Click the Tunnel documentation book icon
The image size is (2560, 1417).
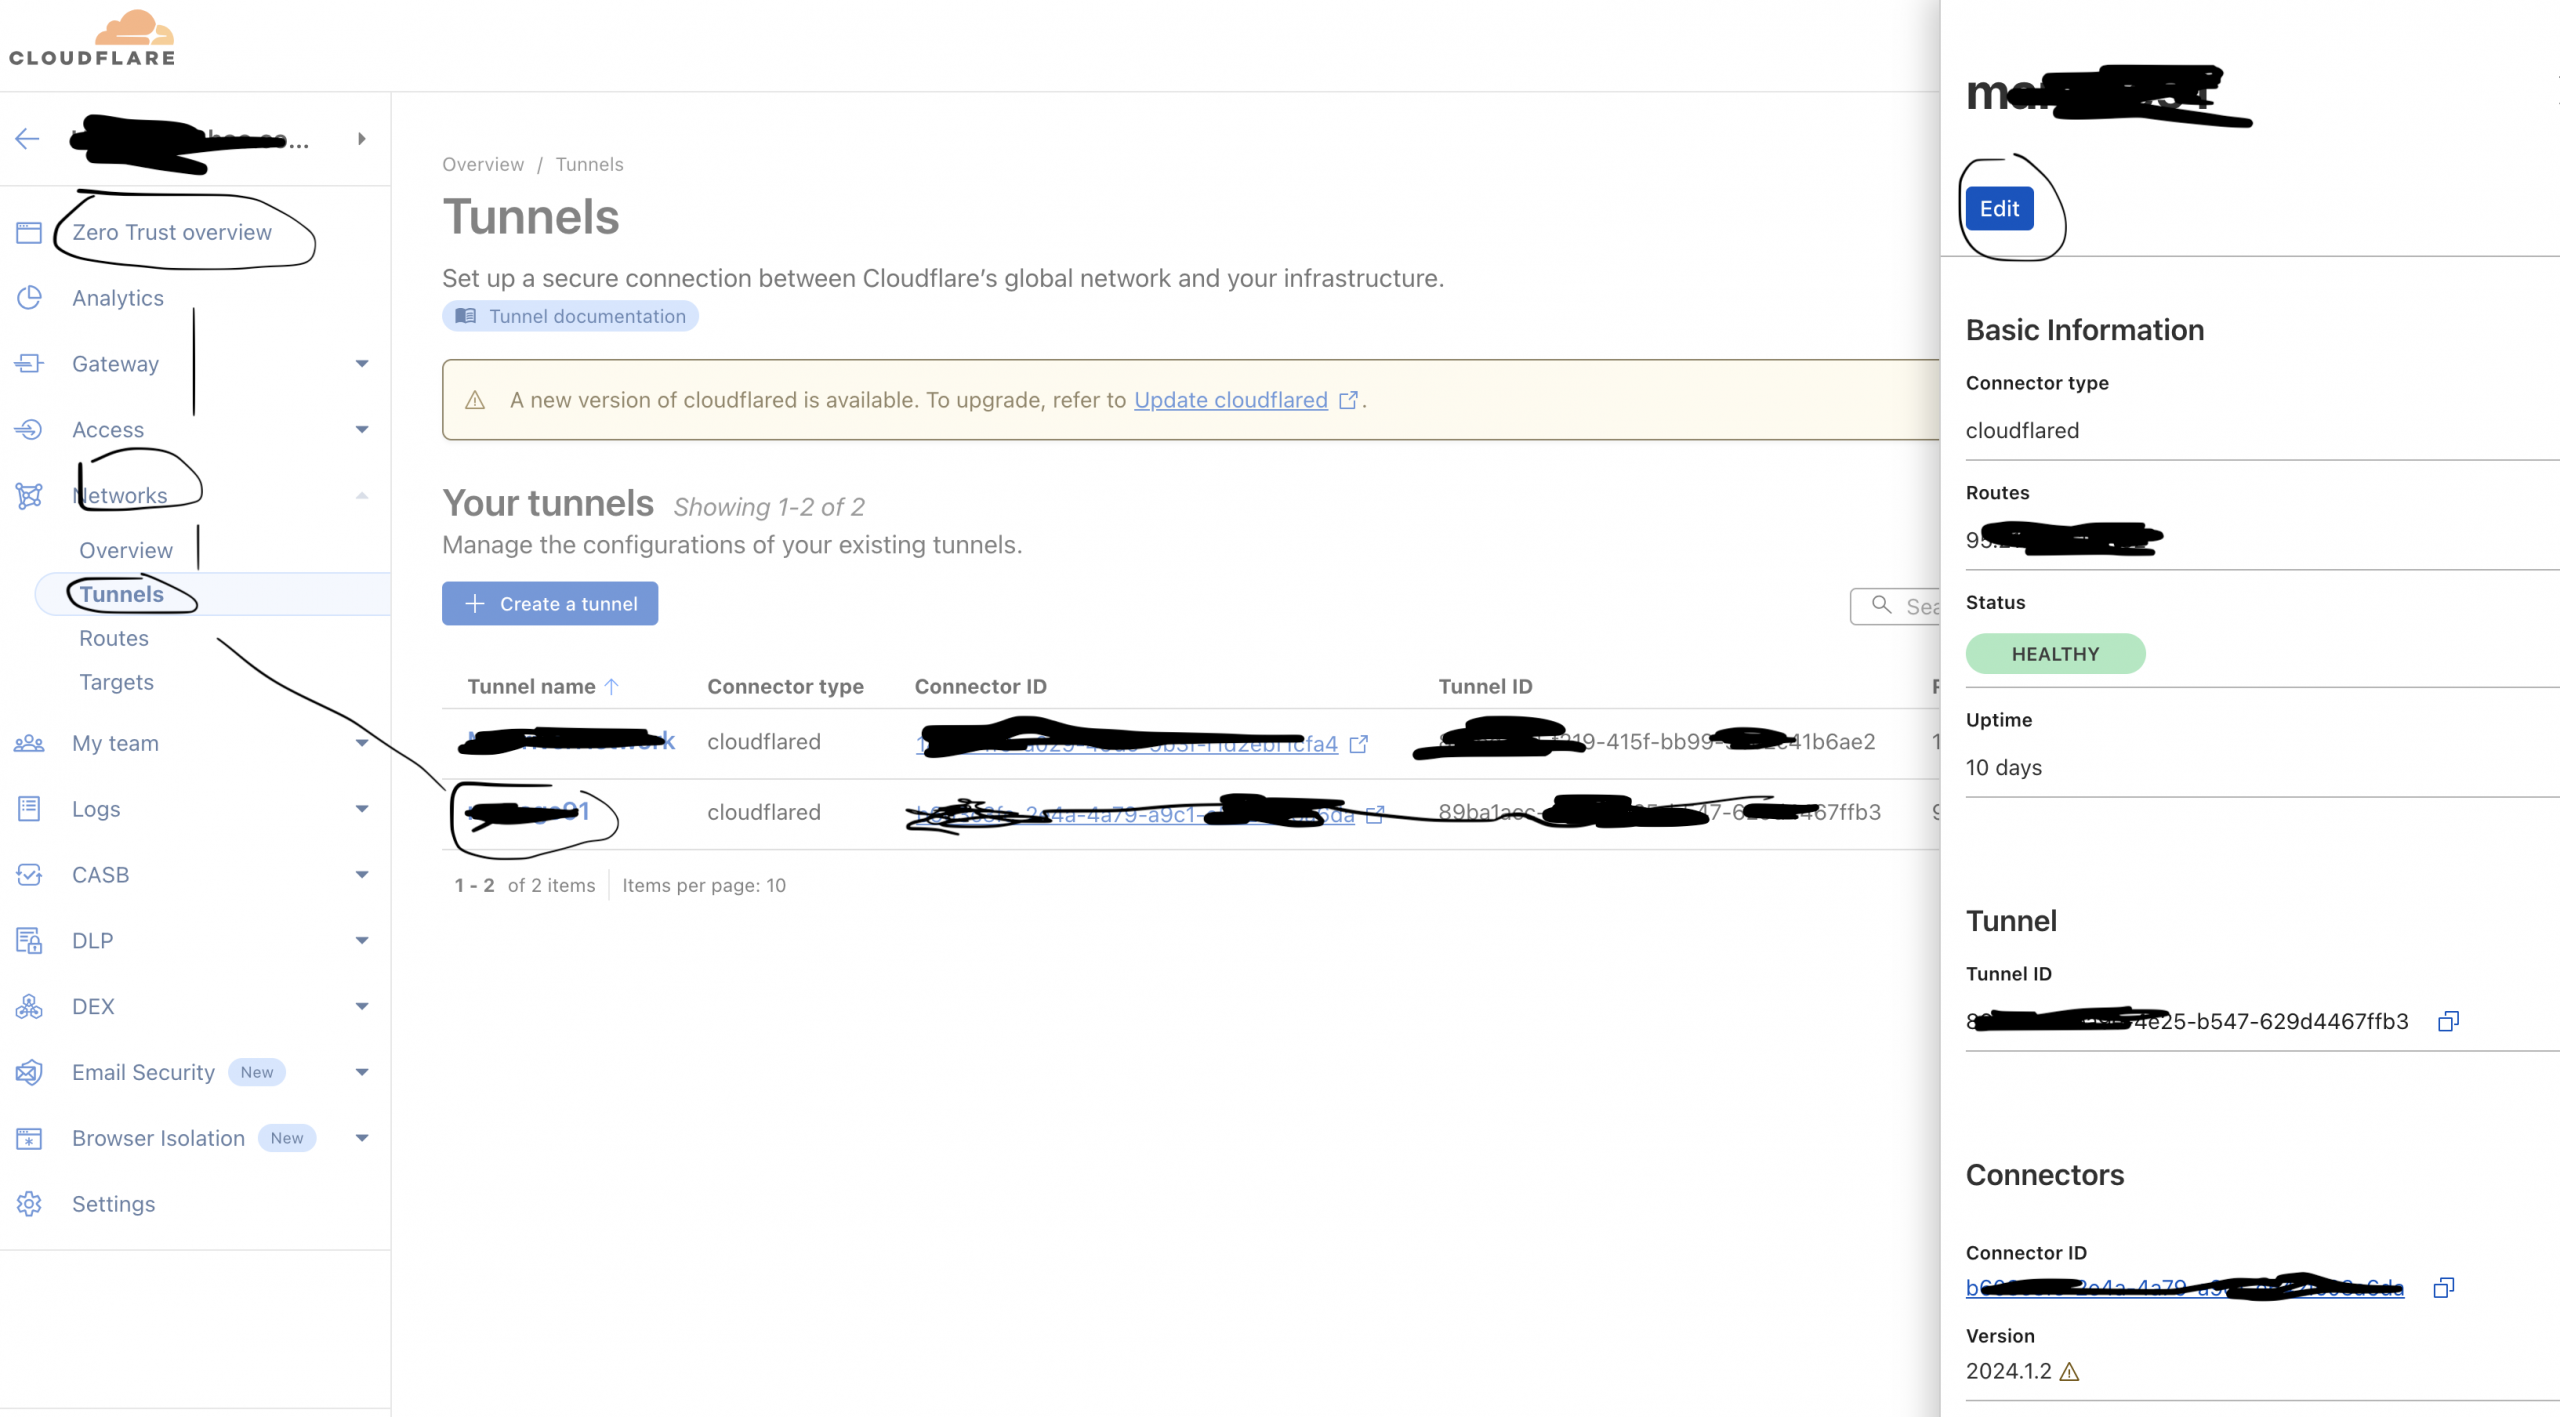point(466,316)
